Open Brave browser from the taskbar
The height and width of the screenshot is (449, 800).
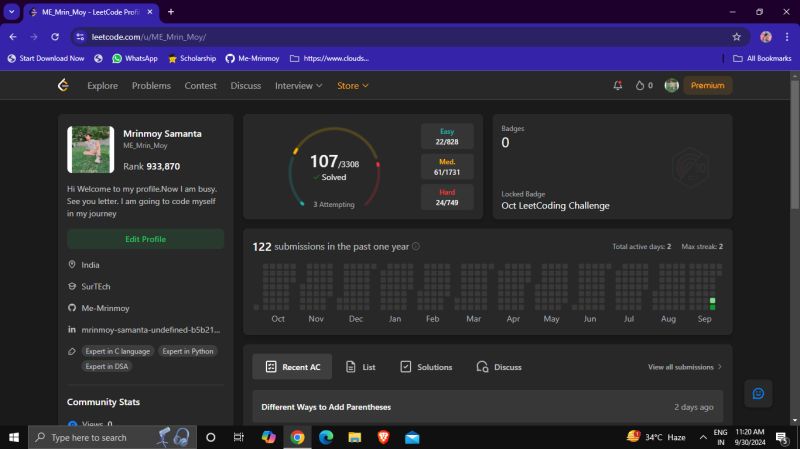point(383,437)
